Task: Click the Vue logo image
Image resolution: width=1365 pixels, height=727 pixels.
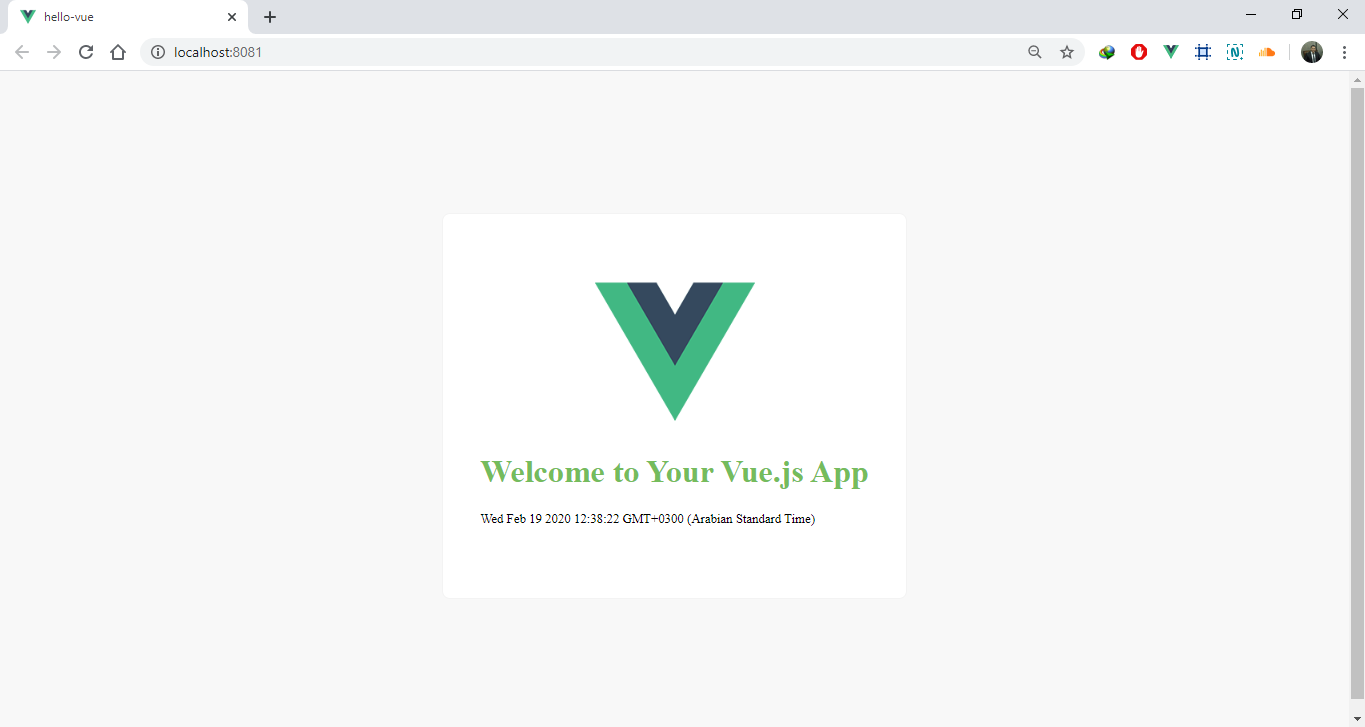Action: coord(675,351)
